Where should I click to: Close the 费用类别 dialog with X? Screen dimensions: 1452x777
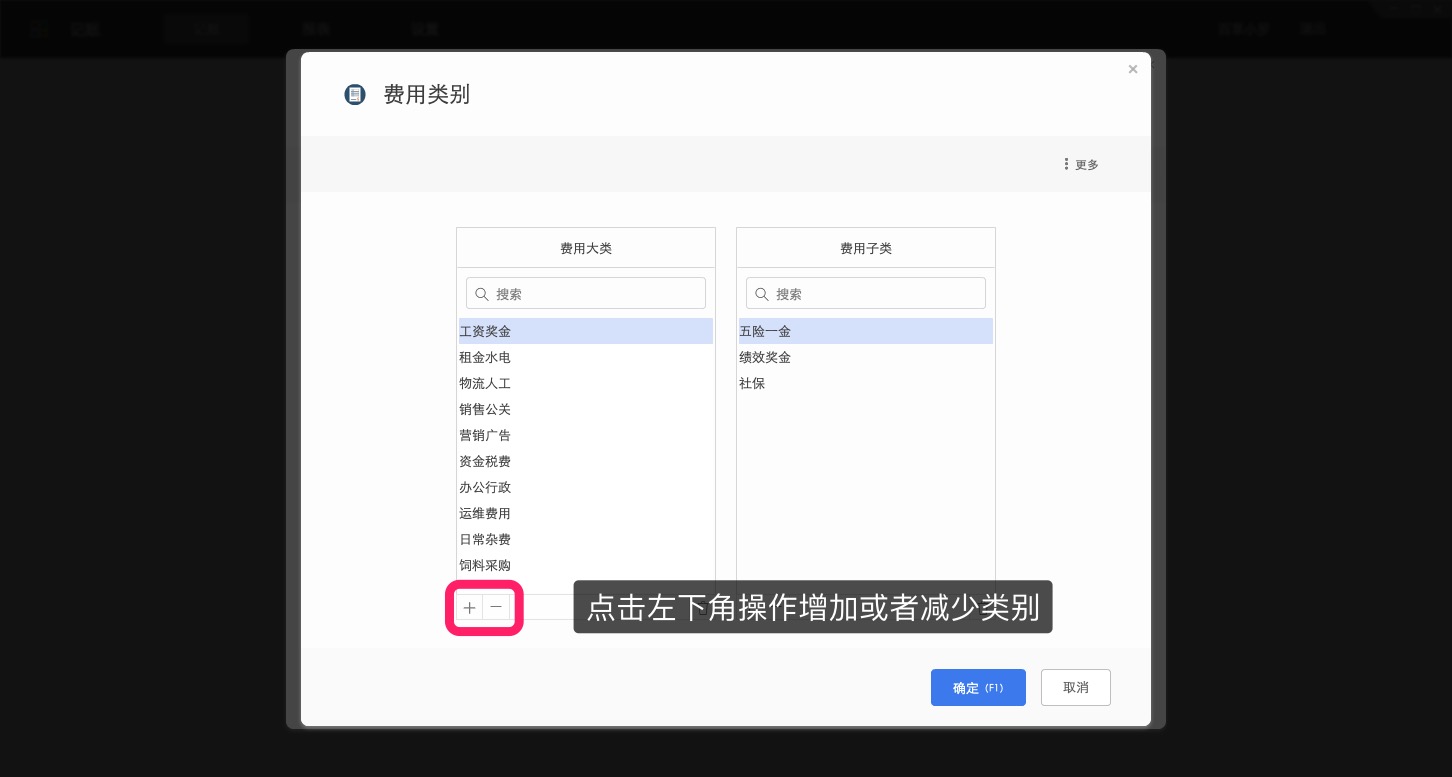coord(1133,69)
